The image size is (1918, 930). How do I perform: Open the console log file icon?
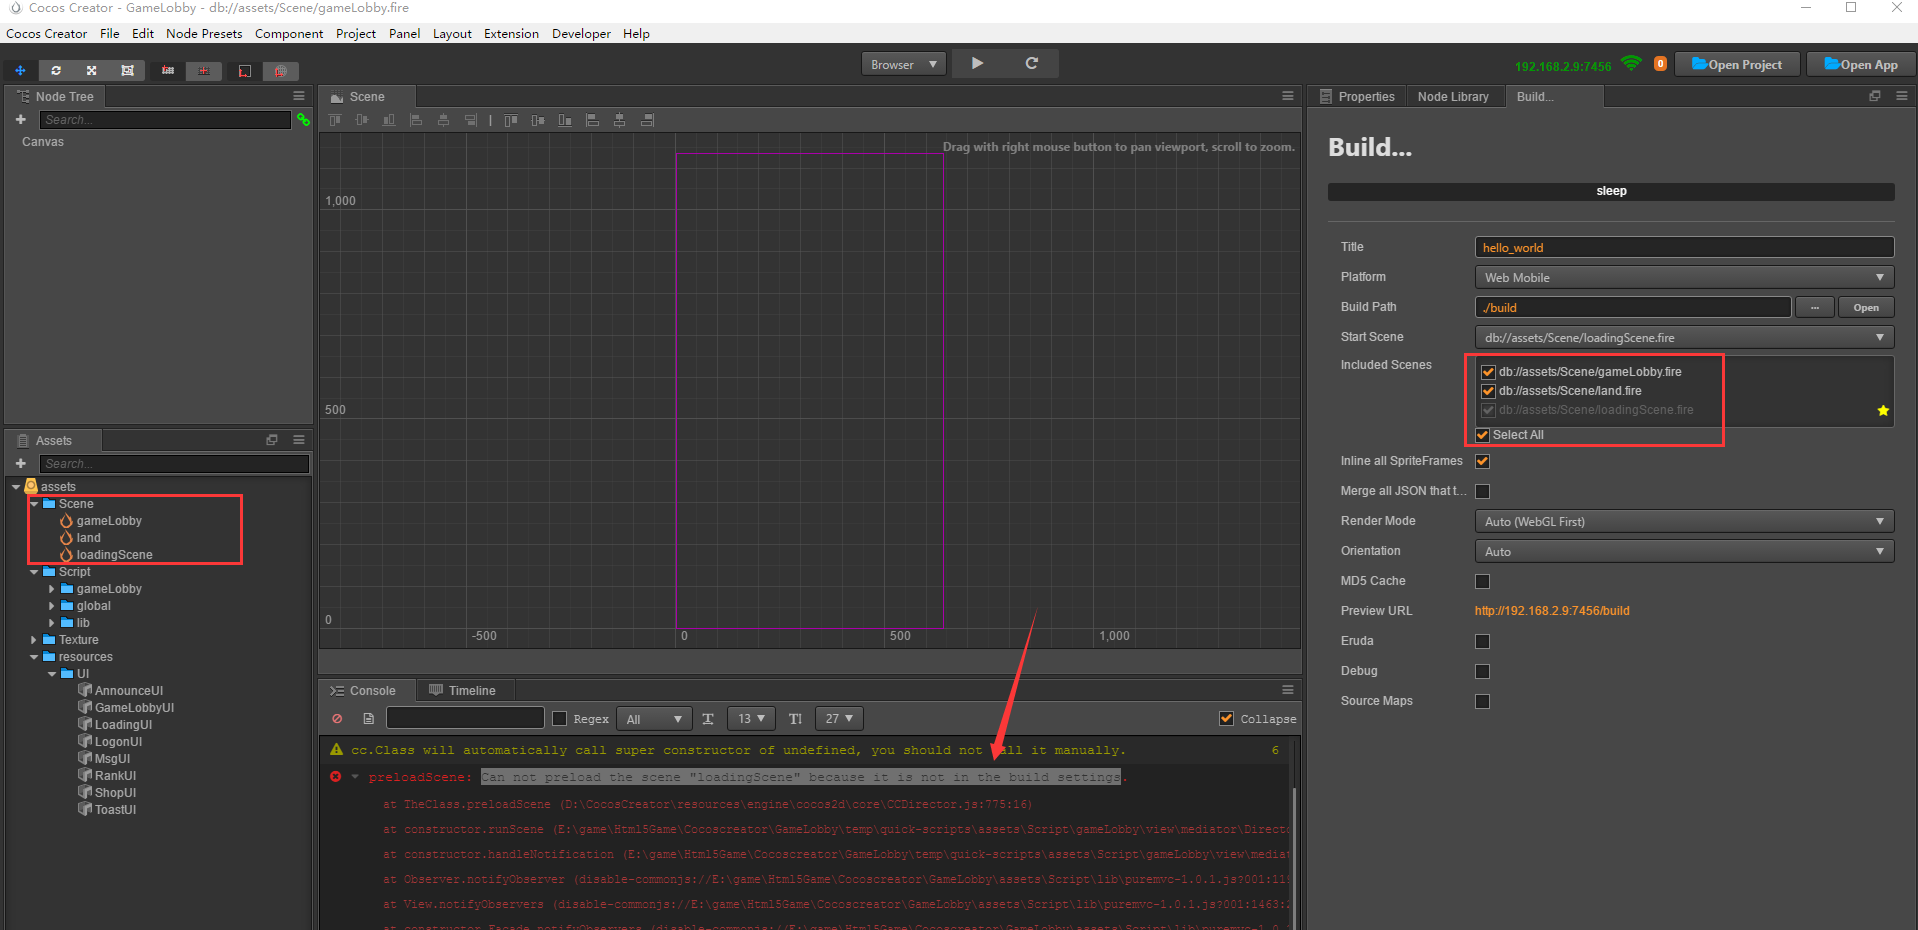tap(368, 719)
